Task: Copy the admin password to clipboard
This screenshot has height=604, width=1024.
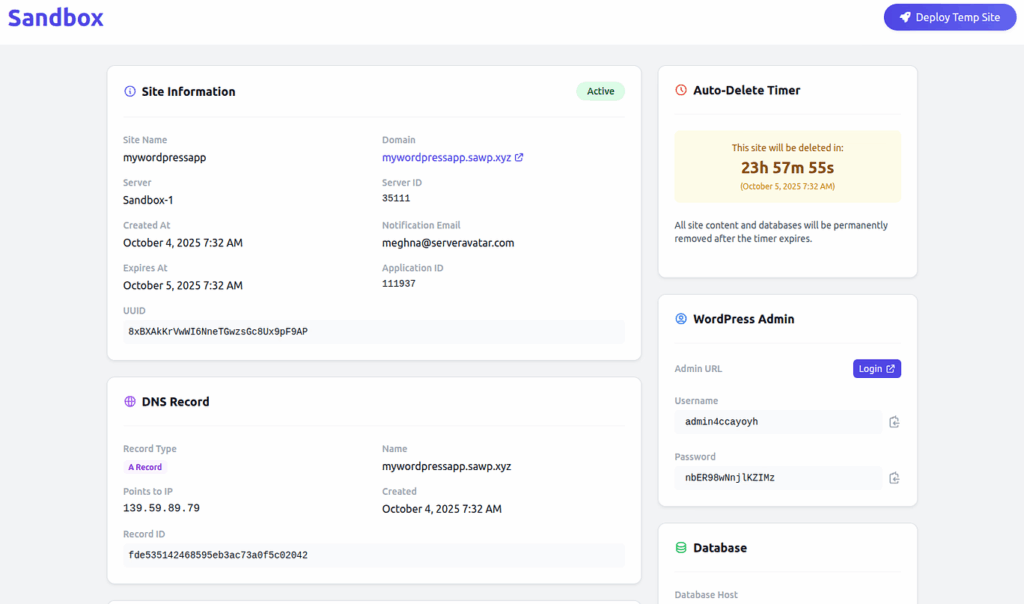Action: [x=894, y=478]
